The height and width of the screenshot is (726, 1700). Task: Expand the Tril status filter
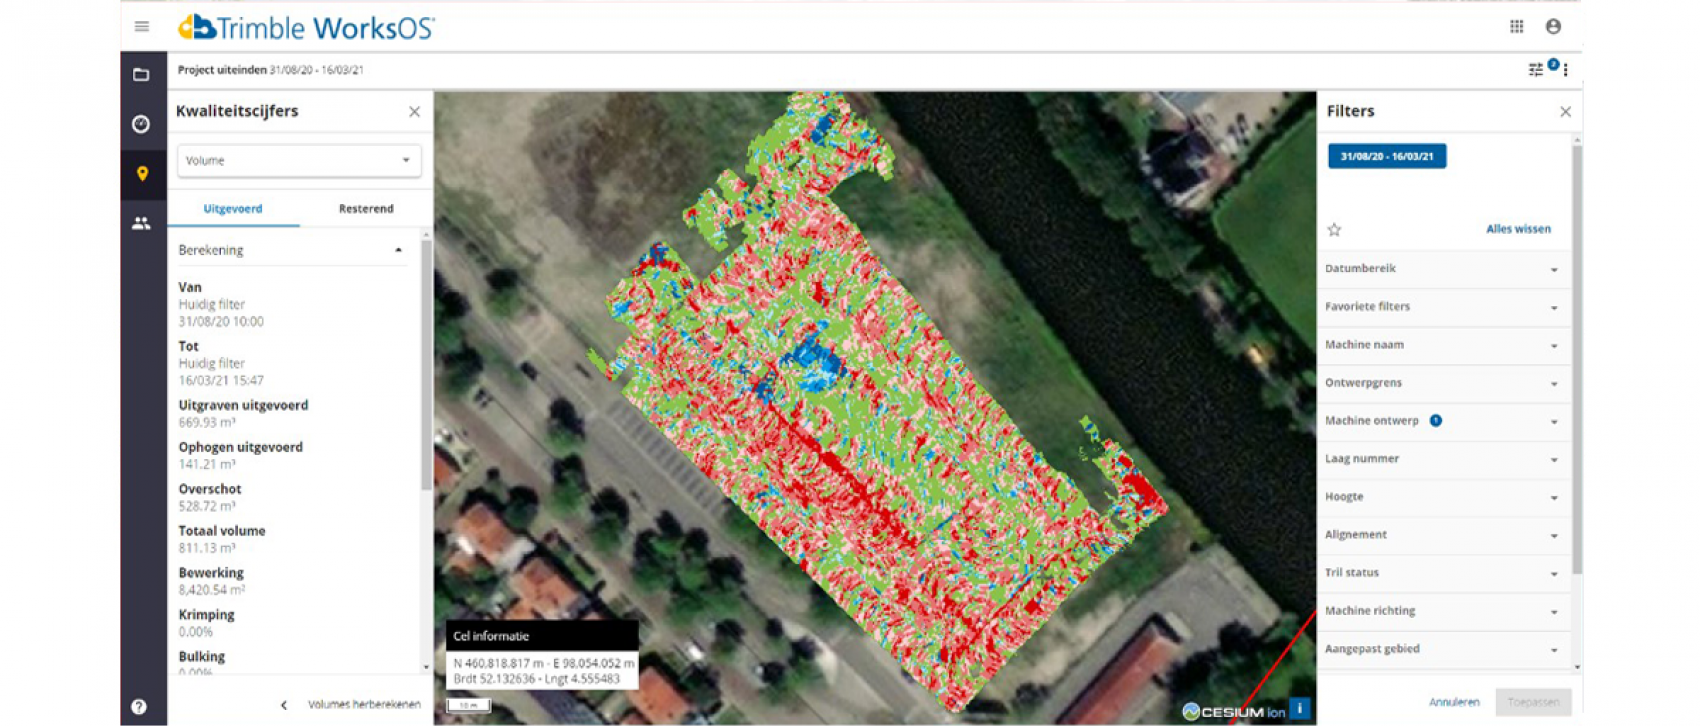click(1441, 573)
